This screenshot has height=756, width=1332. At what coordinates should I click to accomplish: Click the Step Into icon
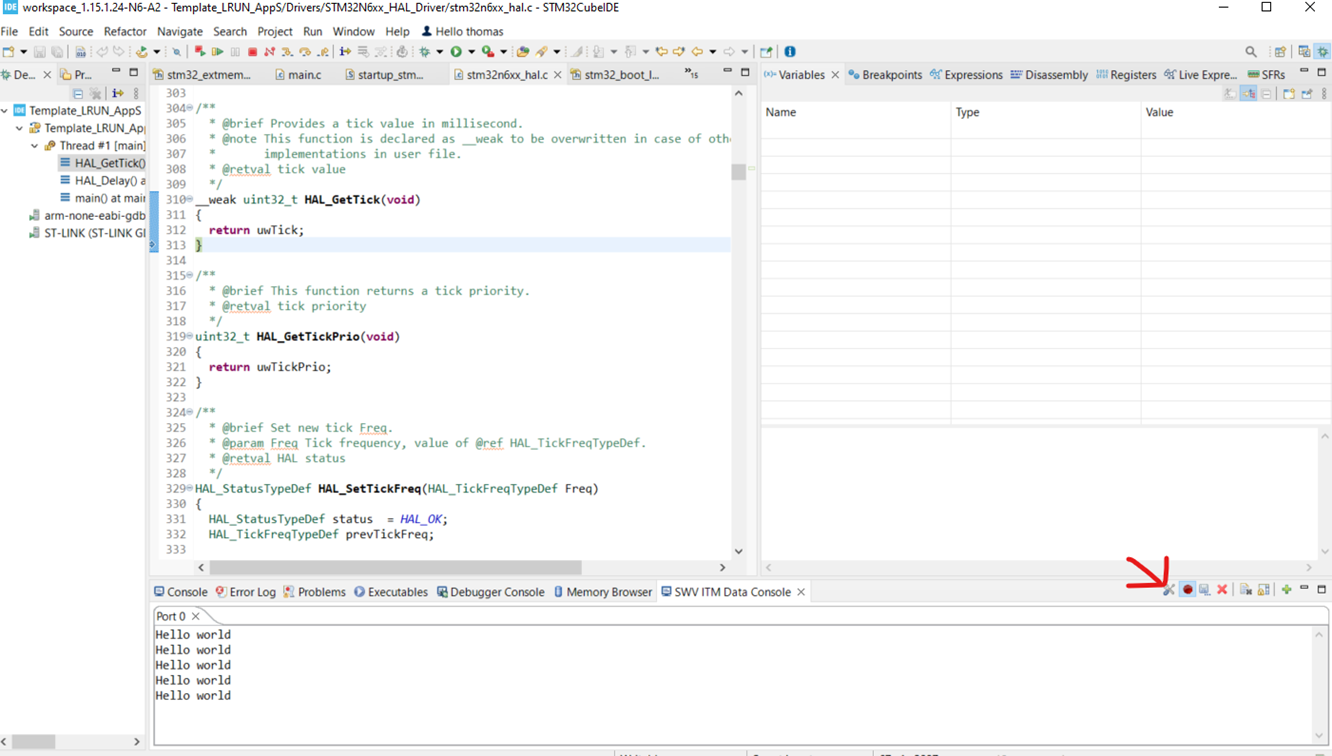click(287, 51)
